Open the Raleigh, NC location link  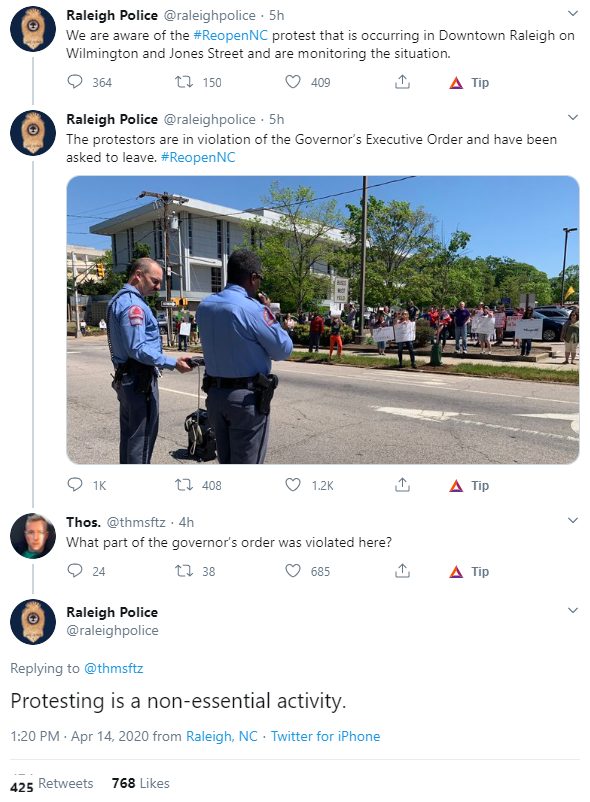222,736
